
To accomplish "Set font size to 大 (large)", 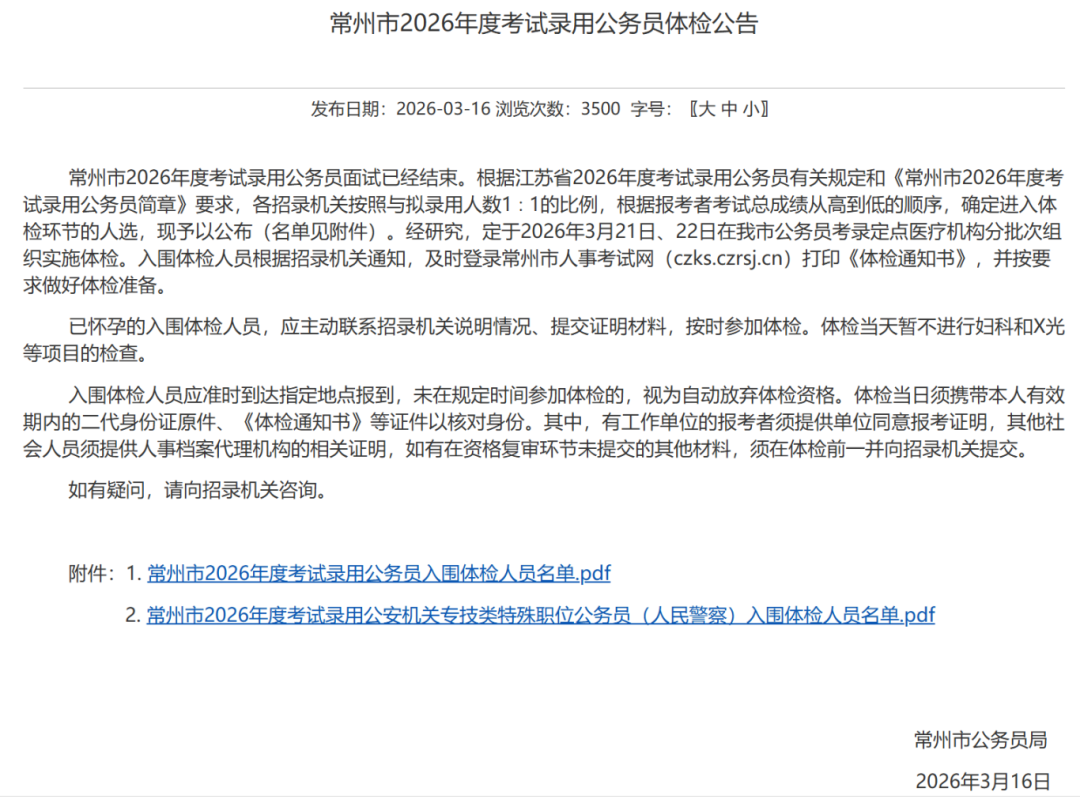I will [706, 109].
